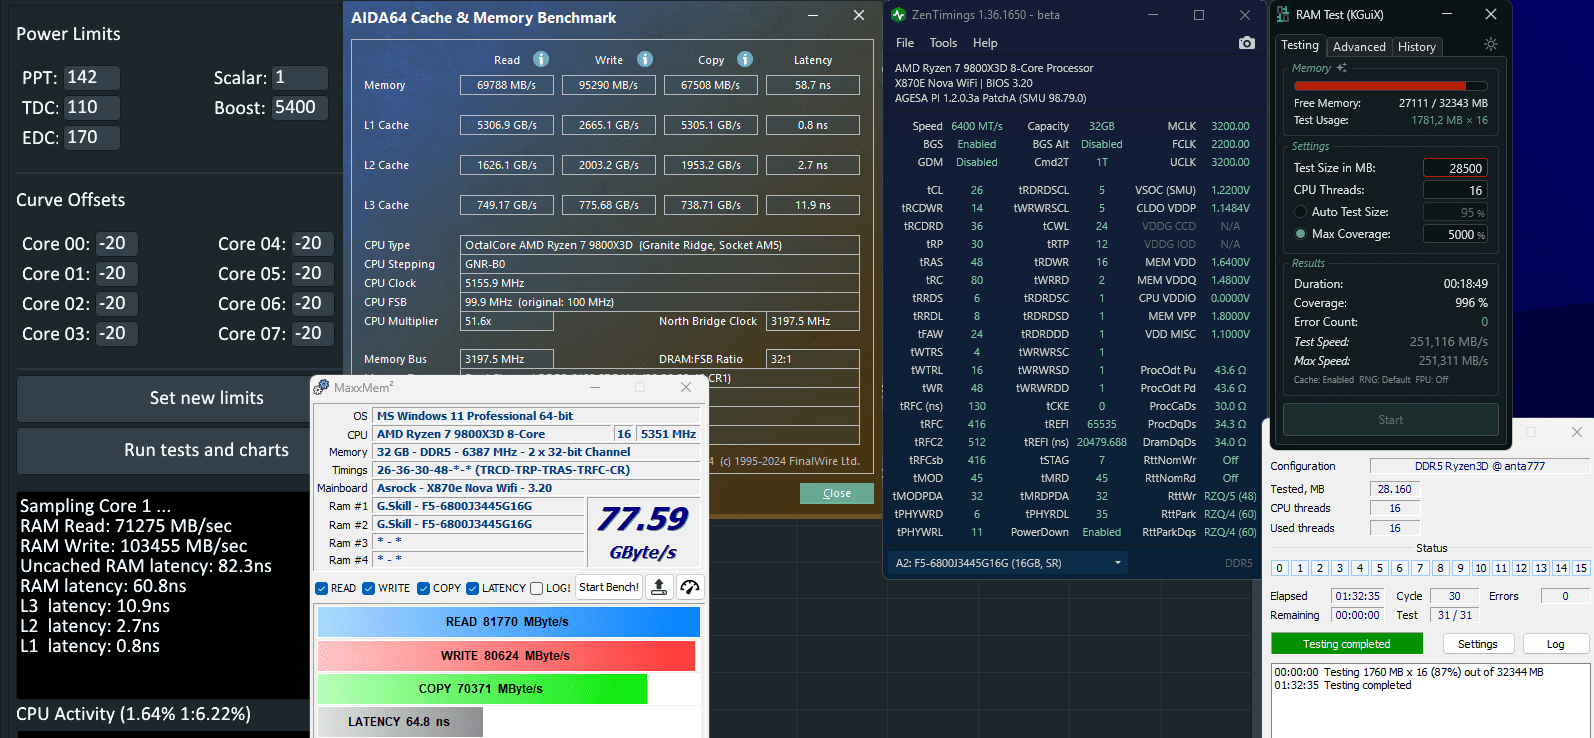Open the Help menu in ZenTimings
This screenshot has width=1594, height=738.
click(x=985, y=43)
